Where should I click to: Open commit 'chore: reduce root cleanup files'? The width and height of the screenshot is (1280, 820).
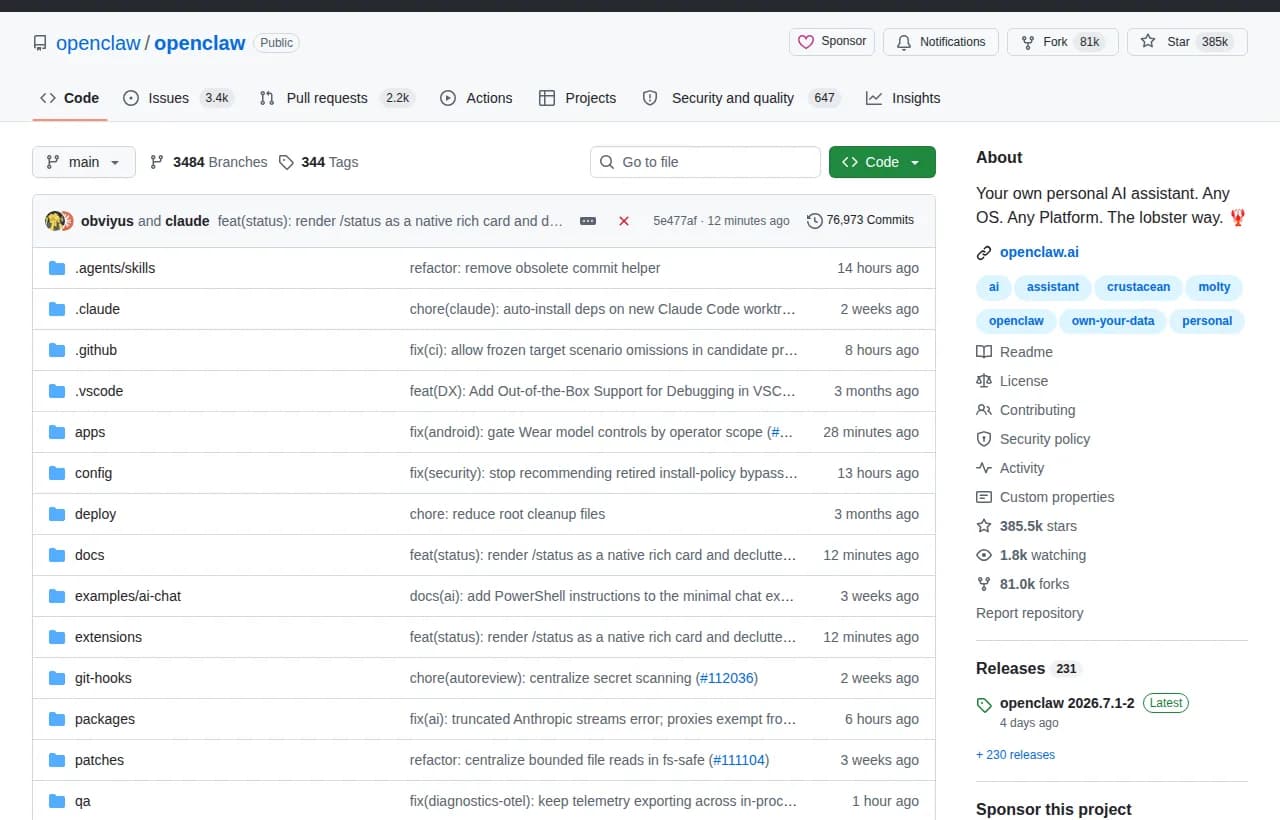[507, 514]
